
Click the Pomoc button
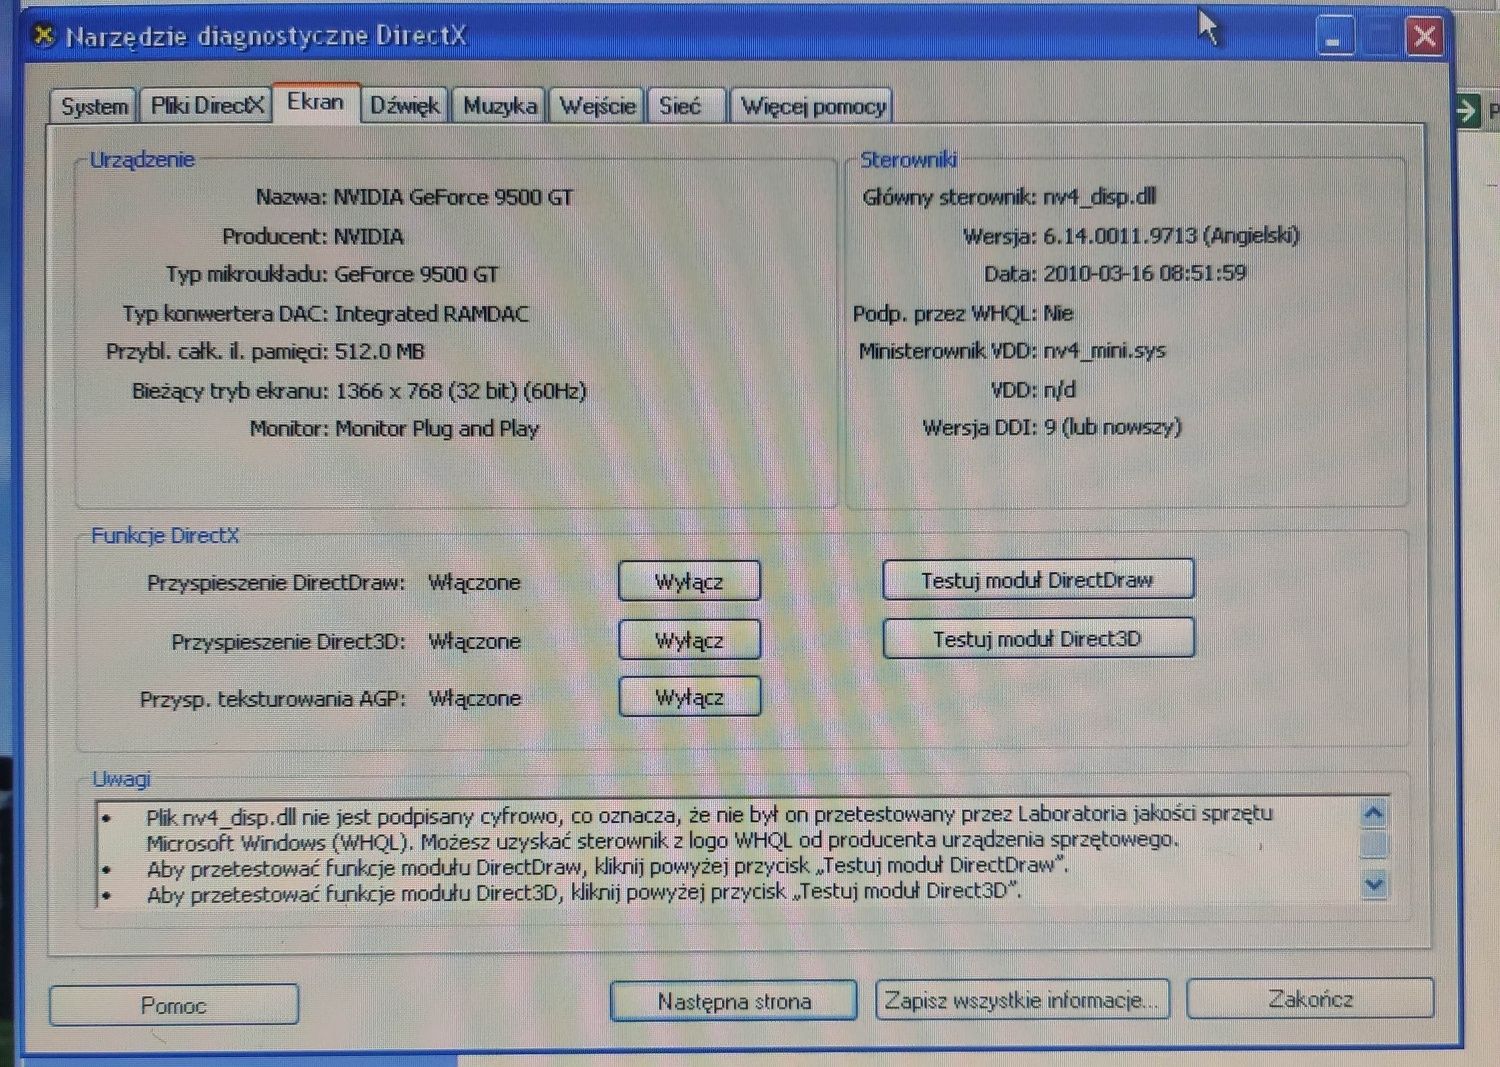click(x=174, y=1005)
